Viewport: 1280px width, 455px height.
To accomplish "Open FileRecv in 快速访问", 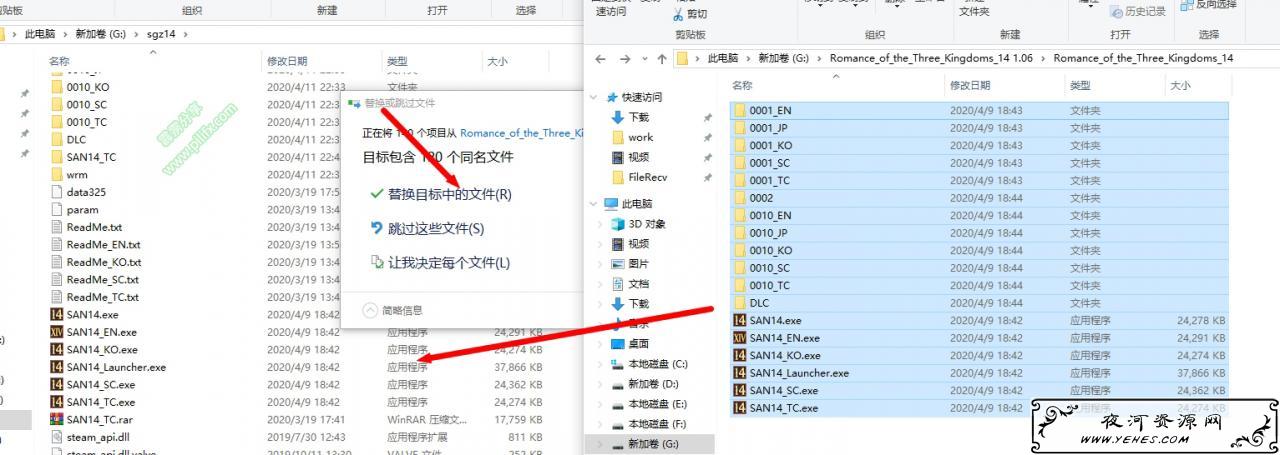I will point(647,177).
